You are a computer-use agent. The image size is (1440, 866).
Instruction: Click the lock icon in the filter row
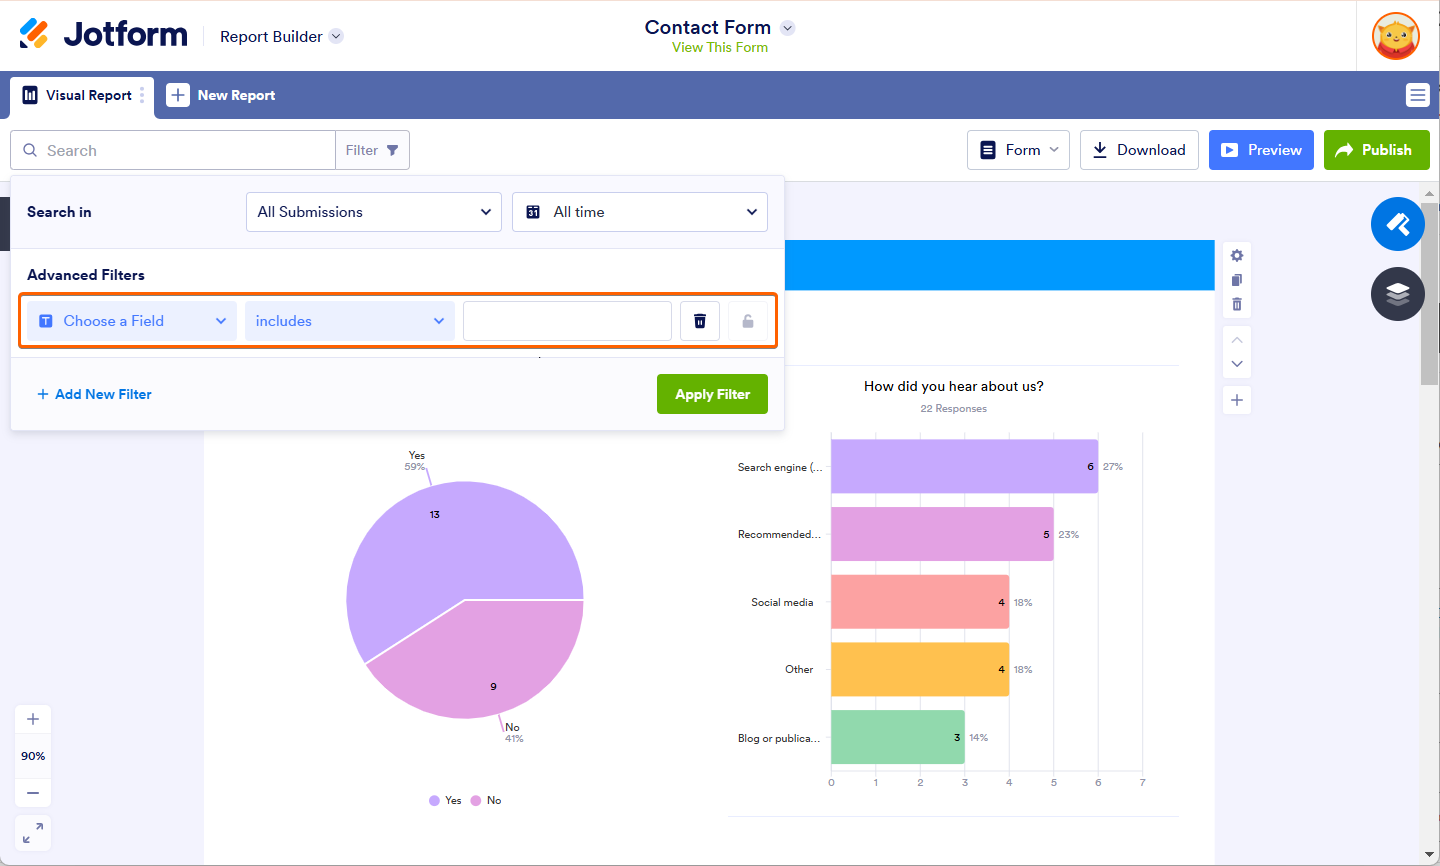pos(748,321)
